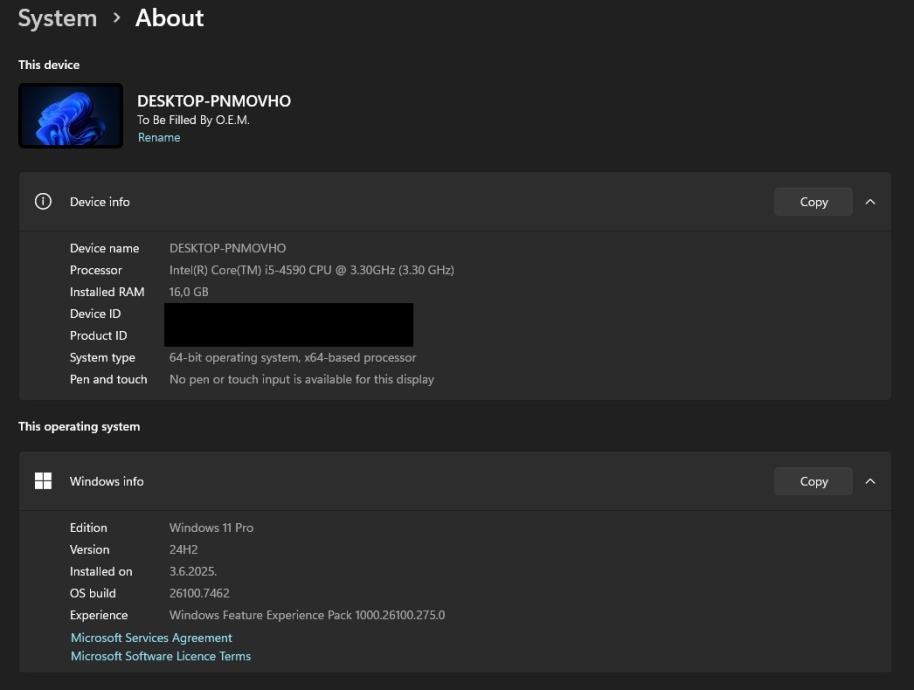Click the OS build number 26100.7462
Image resolution: width=914 pixels, height=690 pixels.
(199, 594)
